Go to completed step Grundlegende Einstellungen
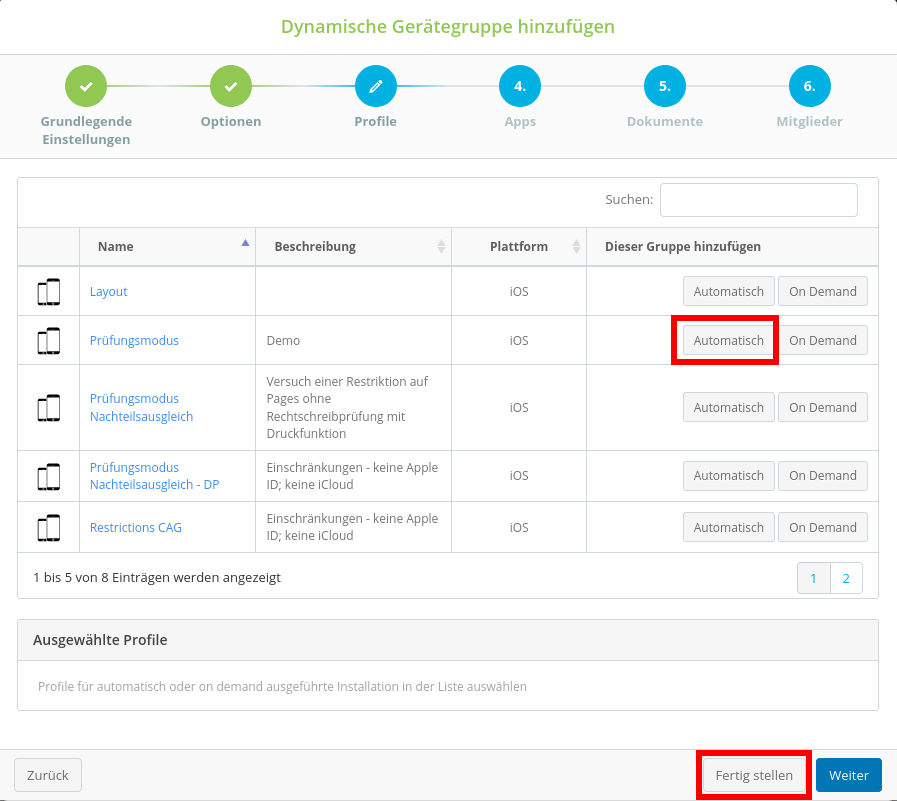The image size is (897, 801). click(x=86, y=87)
